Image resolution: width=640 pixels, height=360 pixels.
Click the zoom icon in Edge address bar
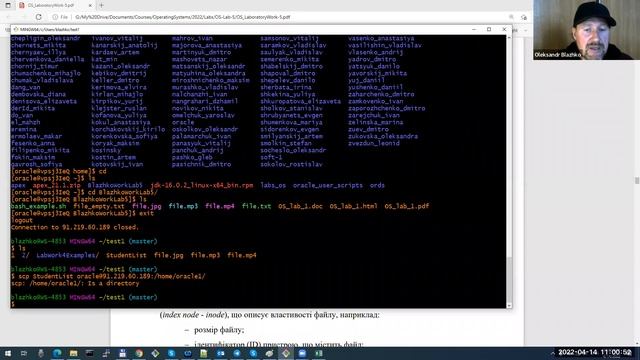(511, 17)
